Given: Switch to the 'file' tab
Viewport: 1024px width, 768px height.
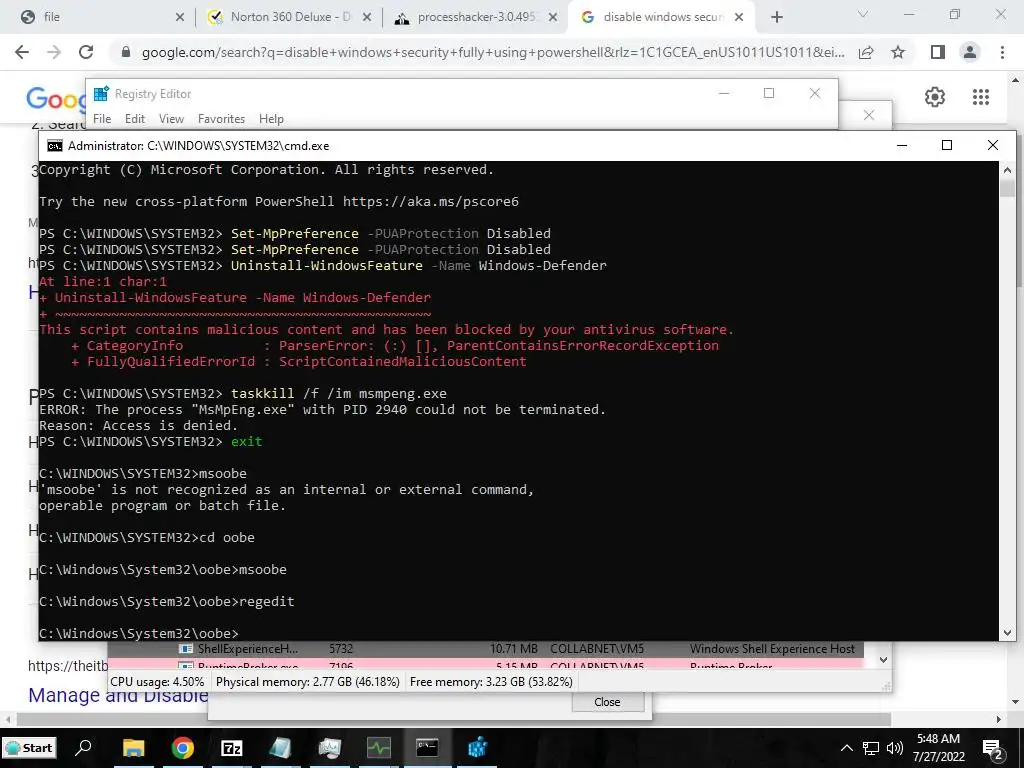Looking at the screenshot, I should click(x=98, y=17).
